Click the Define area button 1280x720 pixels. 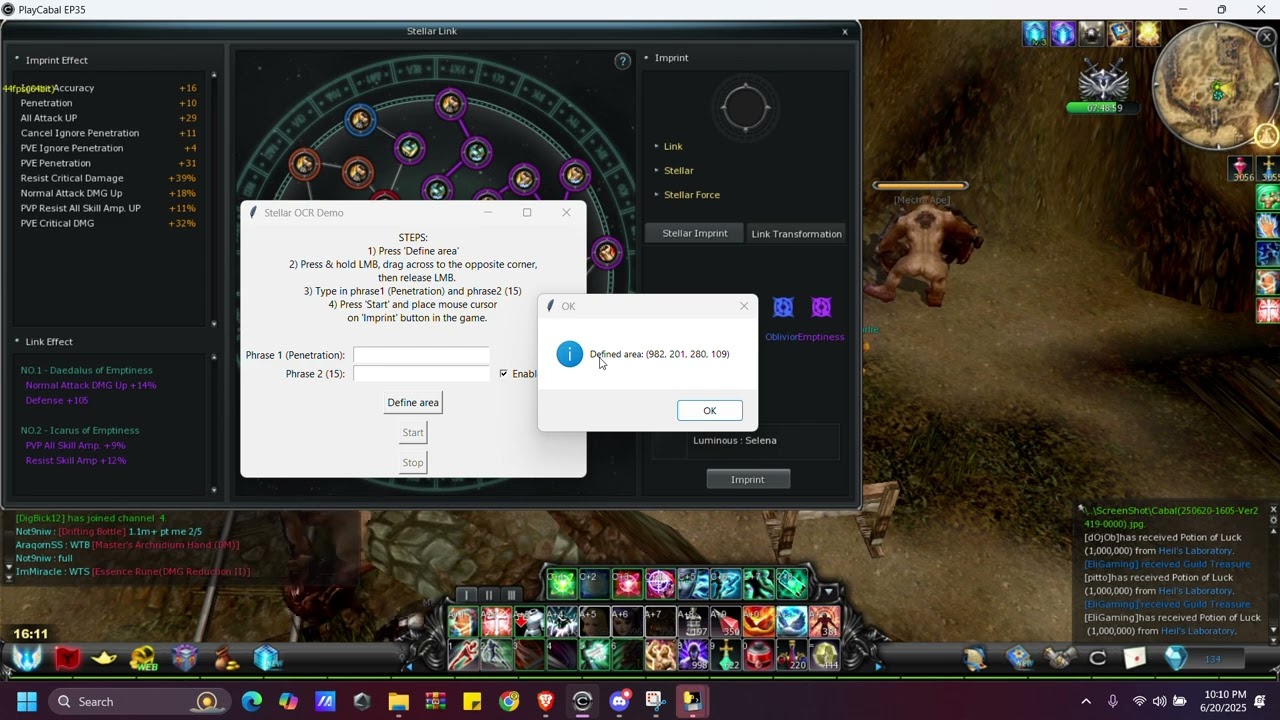point(413,403)
